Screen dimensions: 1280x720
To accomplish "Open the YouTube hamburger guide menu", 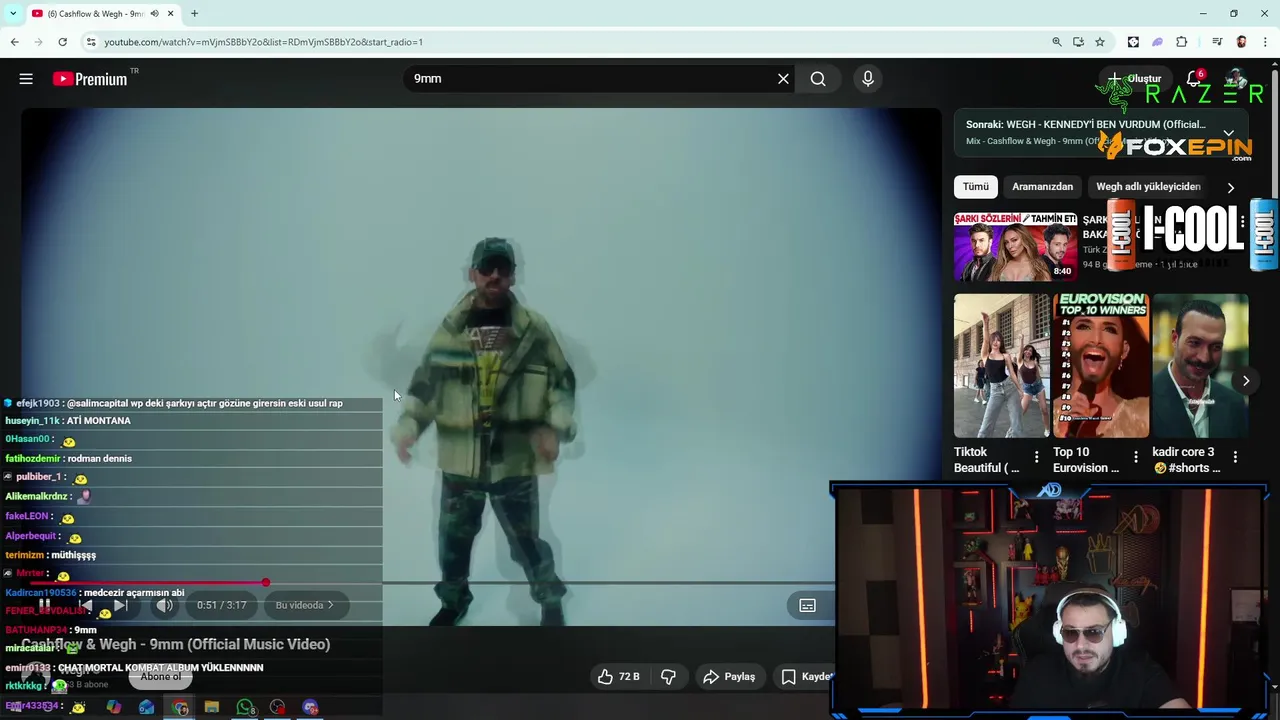I will tap(26, 79).
